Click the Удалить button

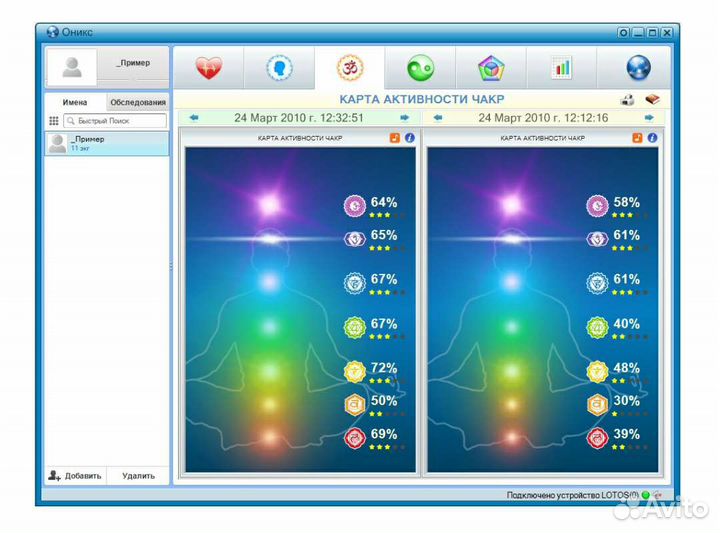point(138,476)
